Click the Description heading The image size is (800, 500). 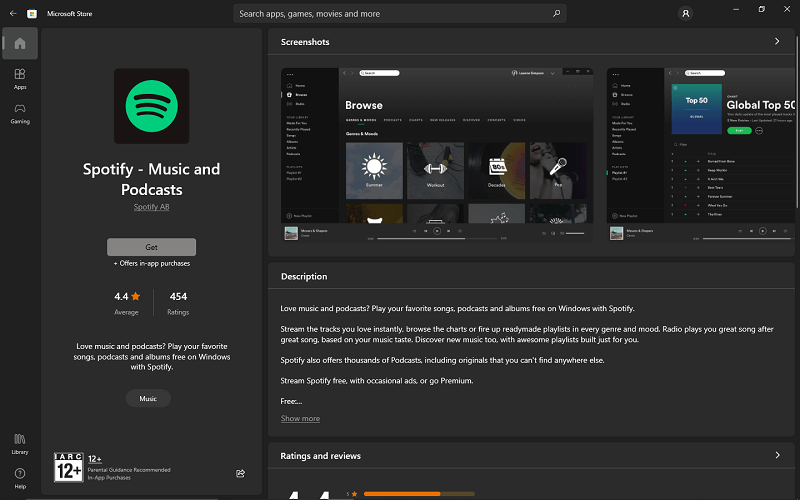click(304, 276)
